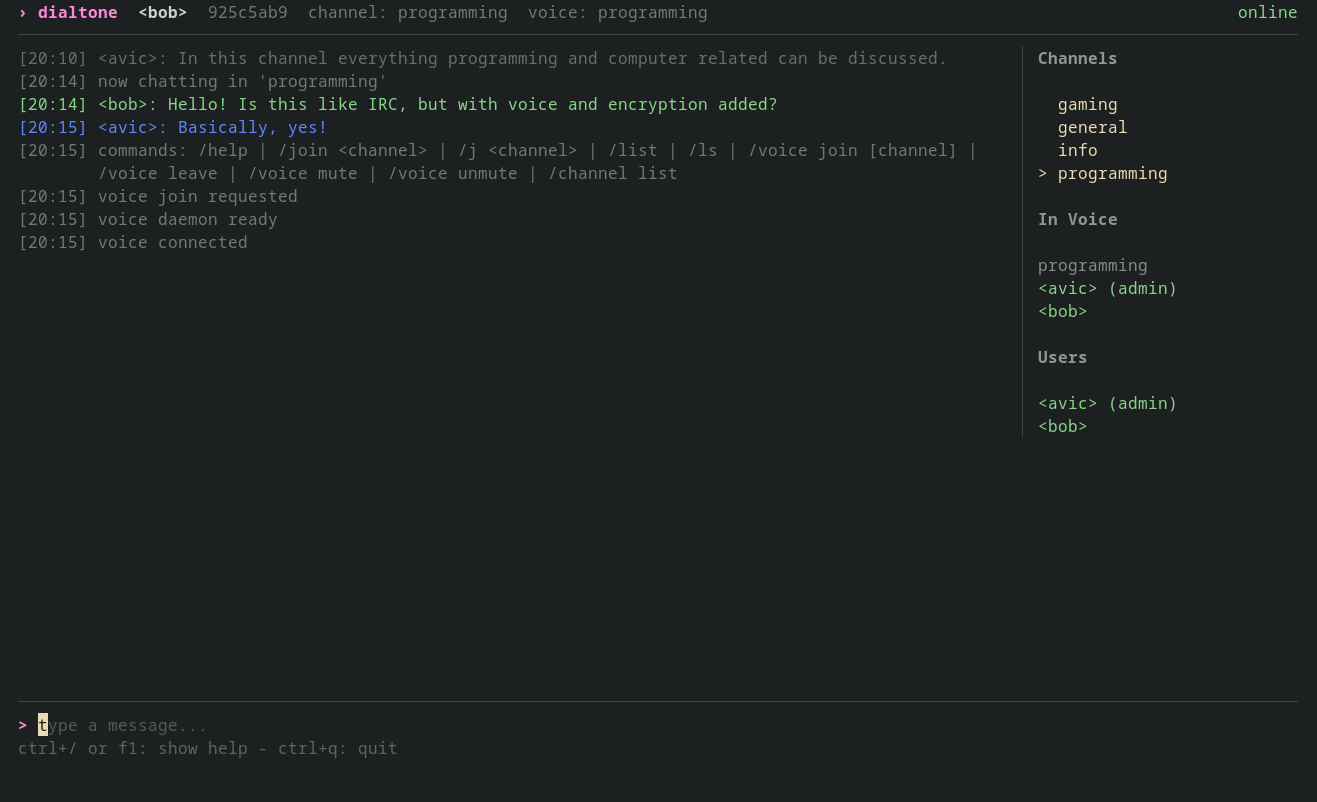Click avic admin under In Voice
The height and width of the screenshot is (802, 1317).
(x=1107, y=289)
